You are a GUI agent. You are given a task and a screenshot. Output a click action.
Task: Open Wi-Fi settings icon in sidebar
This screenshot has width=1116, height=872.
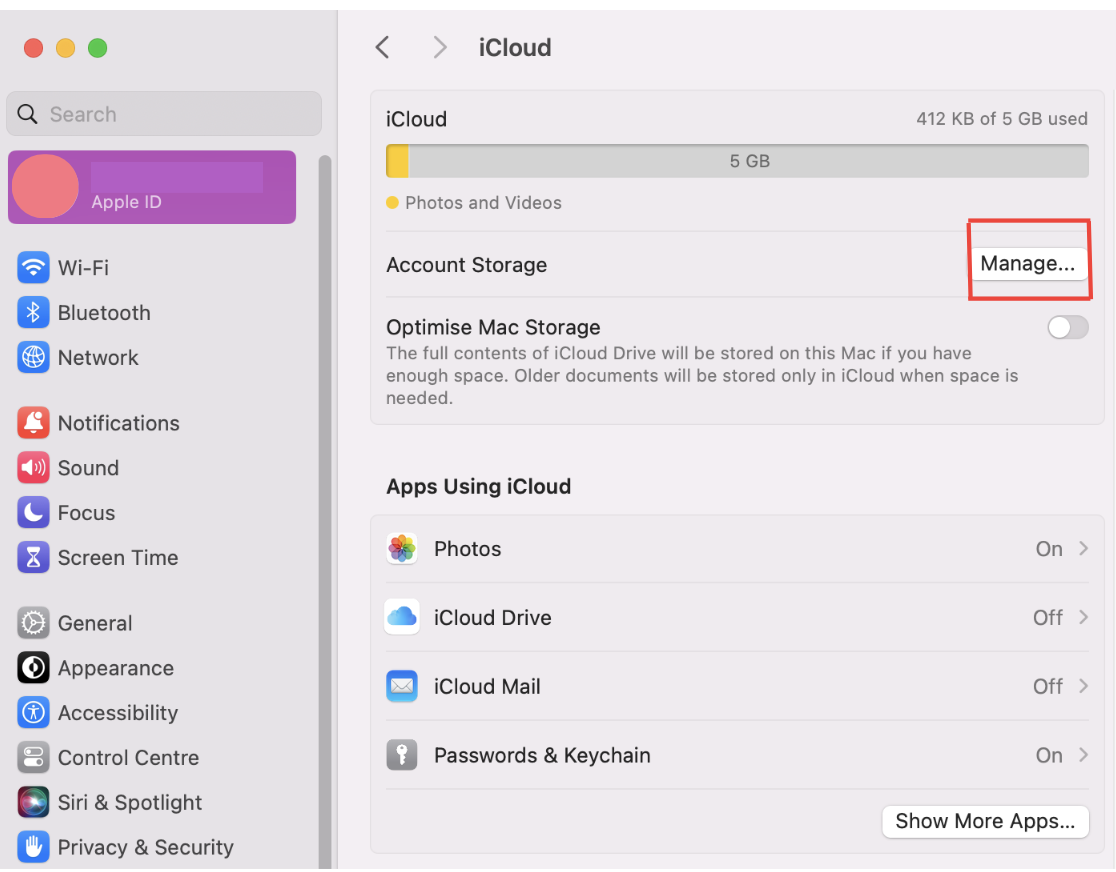pyautogui.click(x=33, y=268)
